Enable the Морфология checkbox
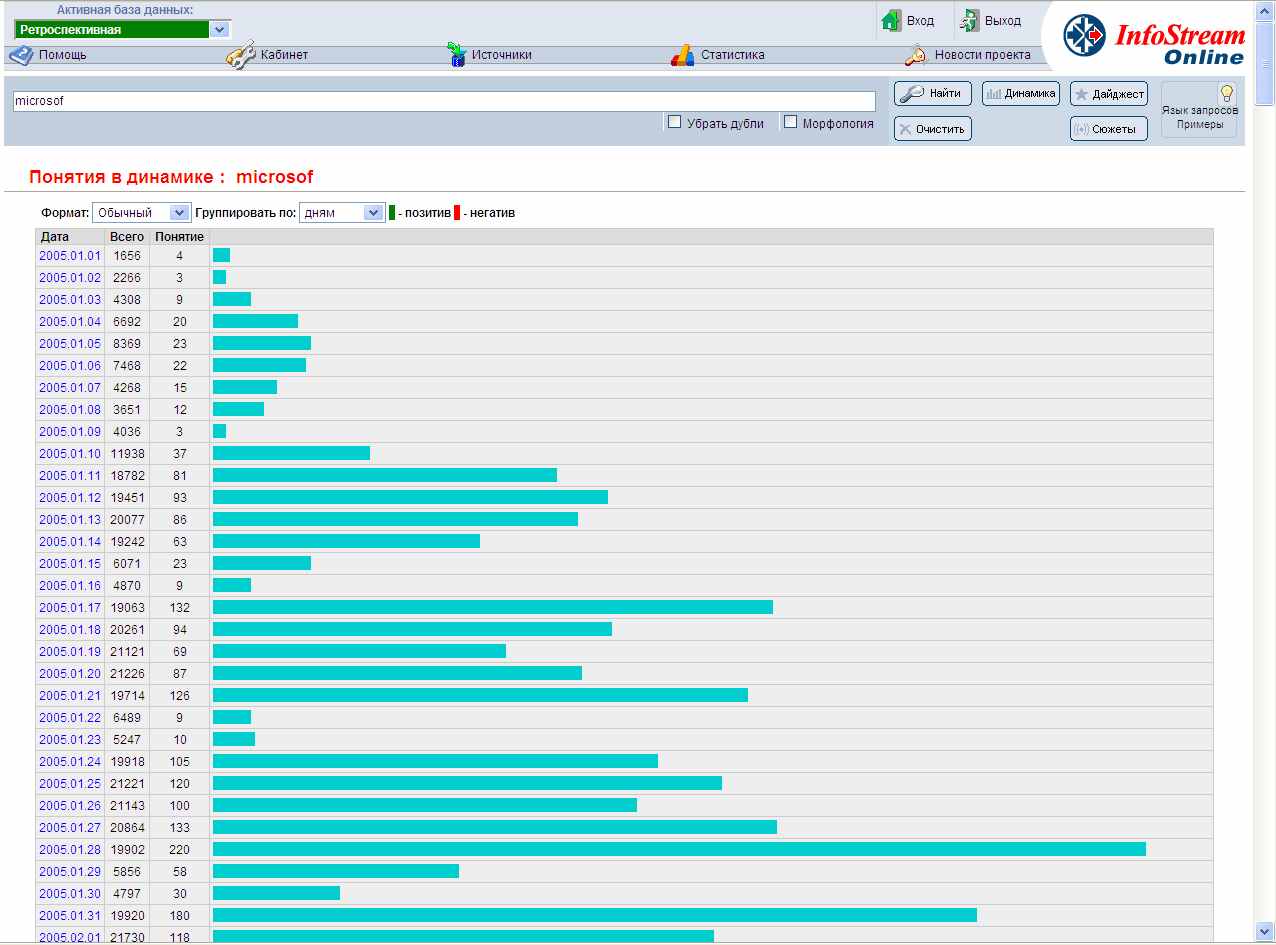Viewport: 1276px width, 945px height. pyautogui.click(x=790, y=122)
